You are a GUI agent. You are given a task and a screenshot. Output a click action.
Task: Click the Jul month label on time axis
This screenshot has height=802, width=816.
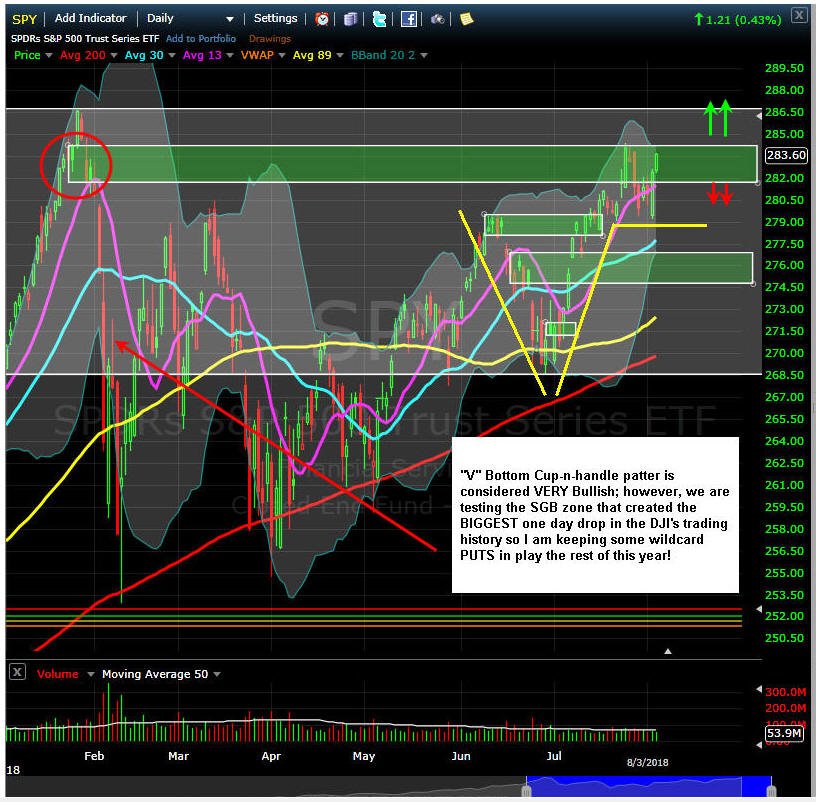(554, 756)
